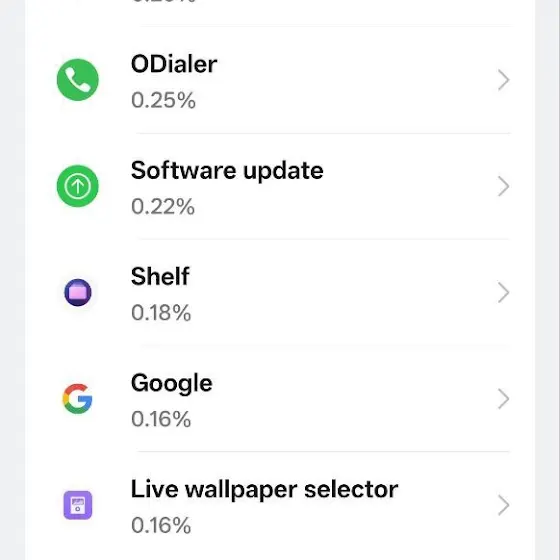The width and height of the screenshot is (560, 560).
Task: Click the Live wallpaper selector chevron
Action: pyautogui.click(x=504, y=505)
